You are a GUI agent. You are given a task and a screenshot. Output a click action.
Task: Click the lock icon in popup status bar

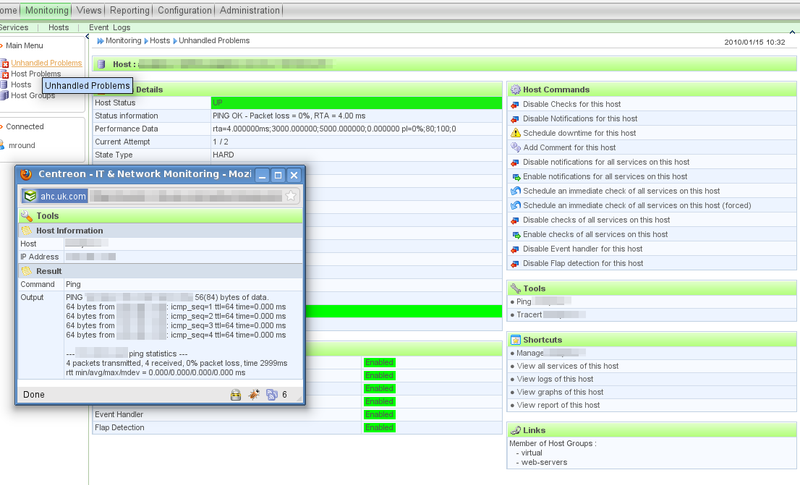[236, 395]
